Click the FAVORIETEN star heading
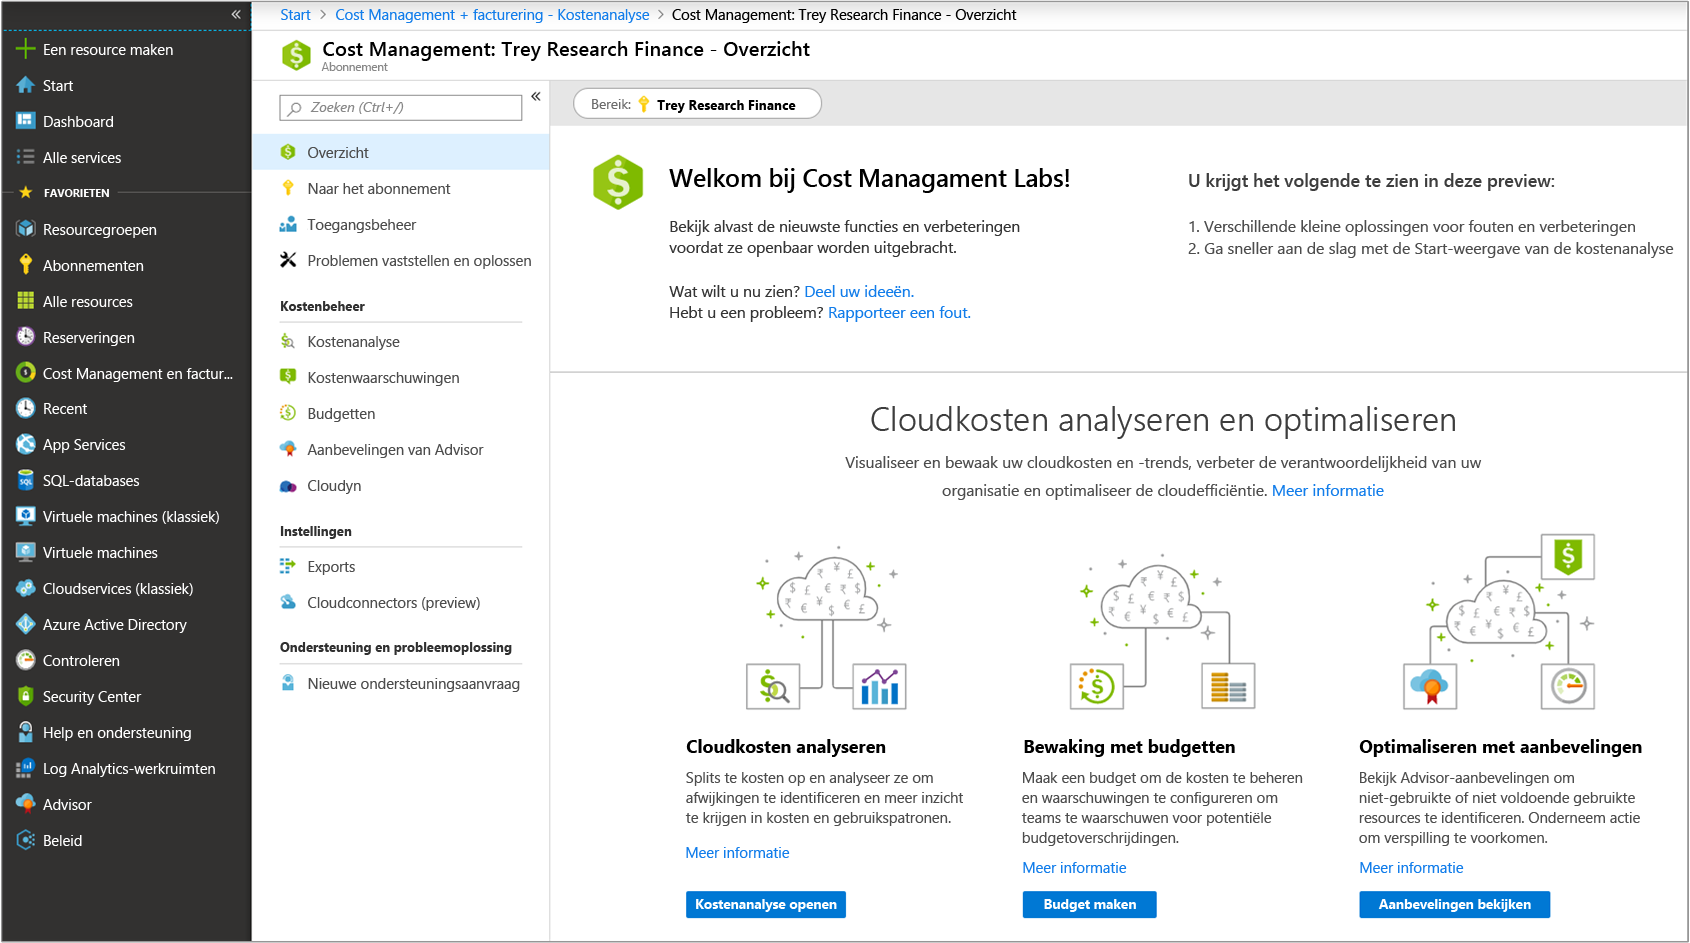 click(x=64, y=192)
